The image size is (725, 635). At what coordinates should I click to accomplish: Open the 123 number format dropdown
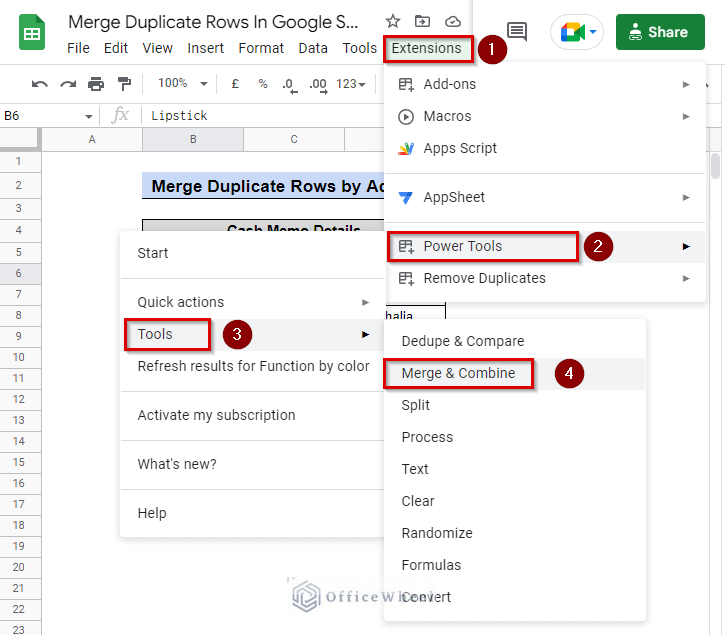(350, 84)
